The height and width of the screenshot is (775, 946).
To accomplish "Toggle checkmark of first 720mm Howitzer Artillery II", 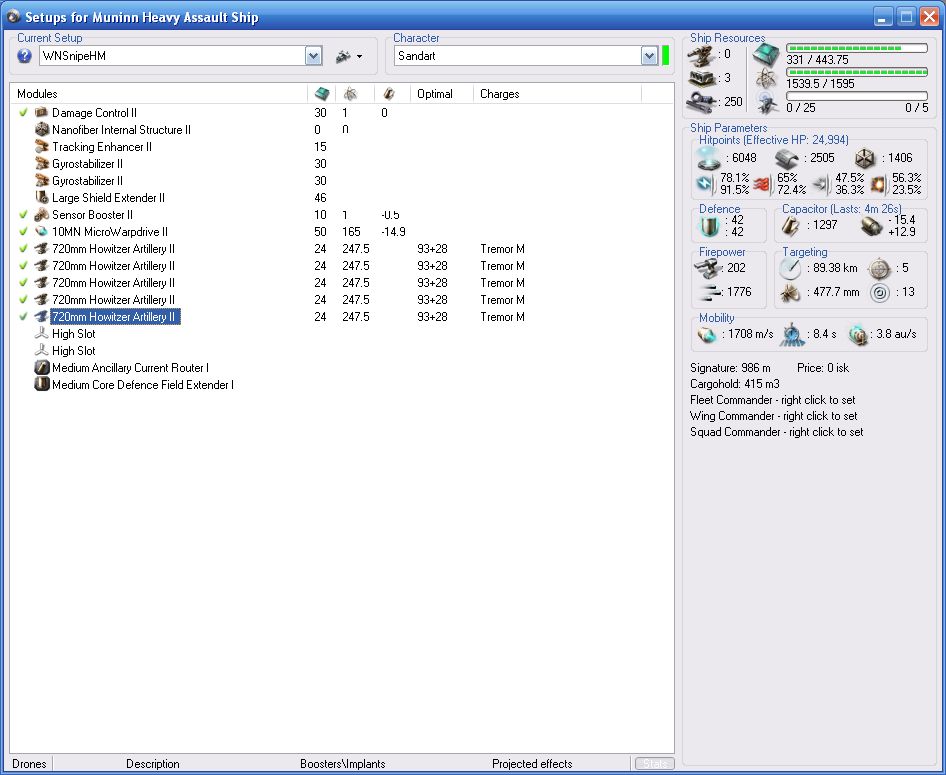I will pos(24,248).
